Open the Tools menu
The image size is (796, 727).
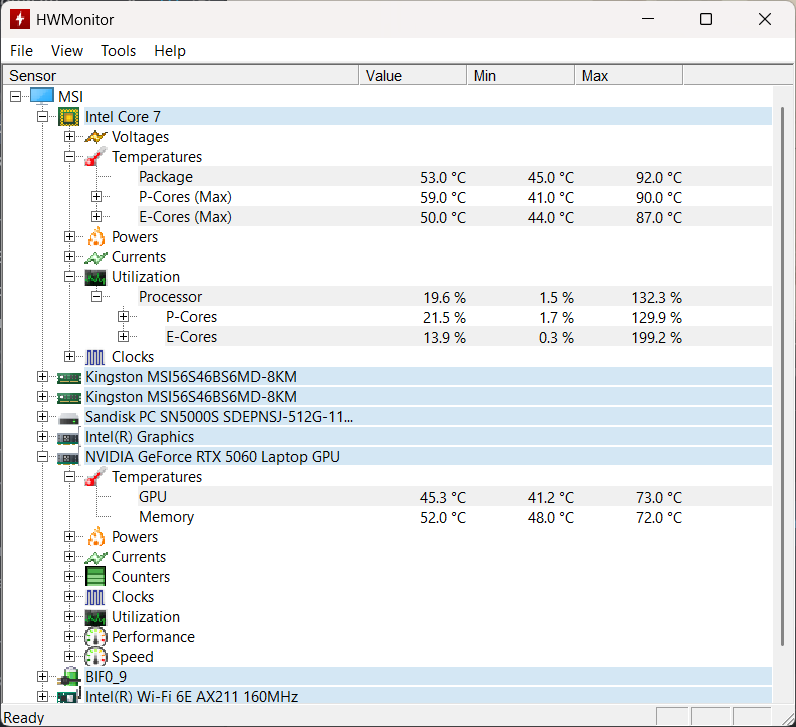[118, 51]
